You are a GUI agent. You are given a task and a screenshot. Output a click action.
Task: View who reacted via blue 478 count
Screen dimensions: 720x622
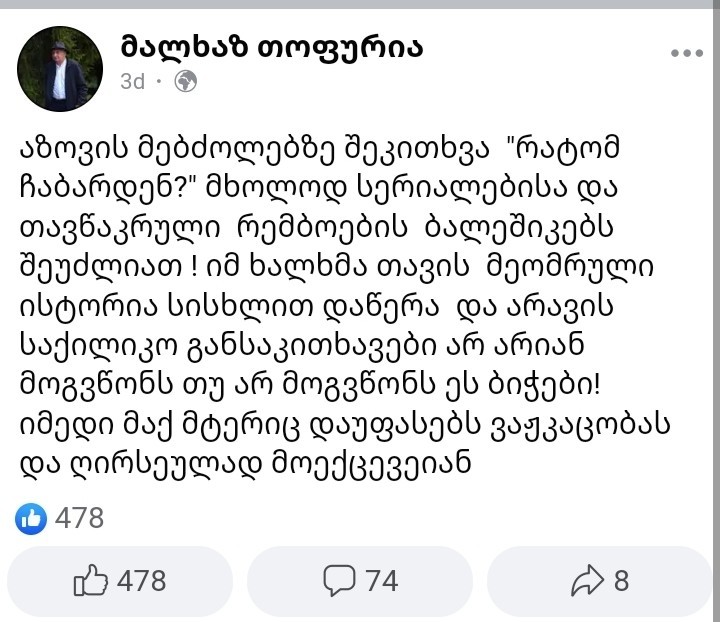click(x=80, y=518)
